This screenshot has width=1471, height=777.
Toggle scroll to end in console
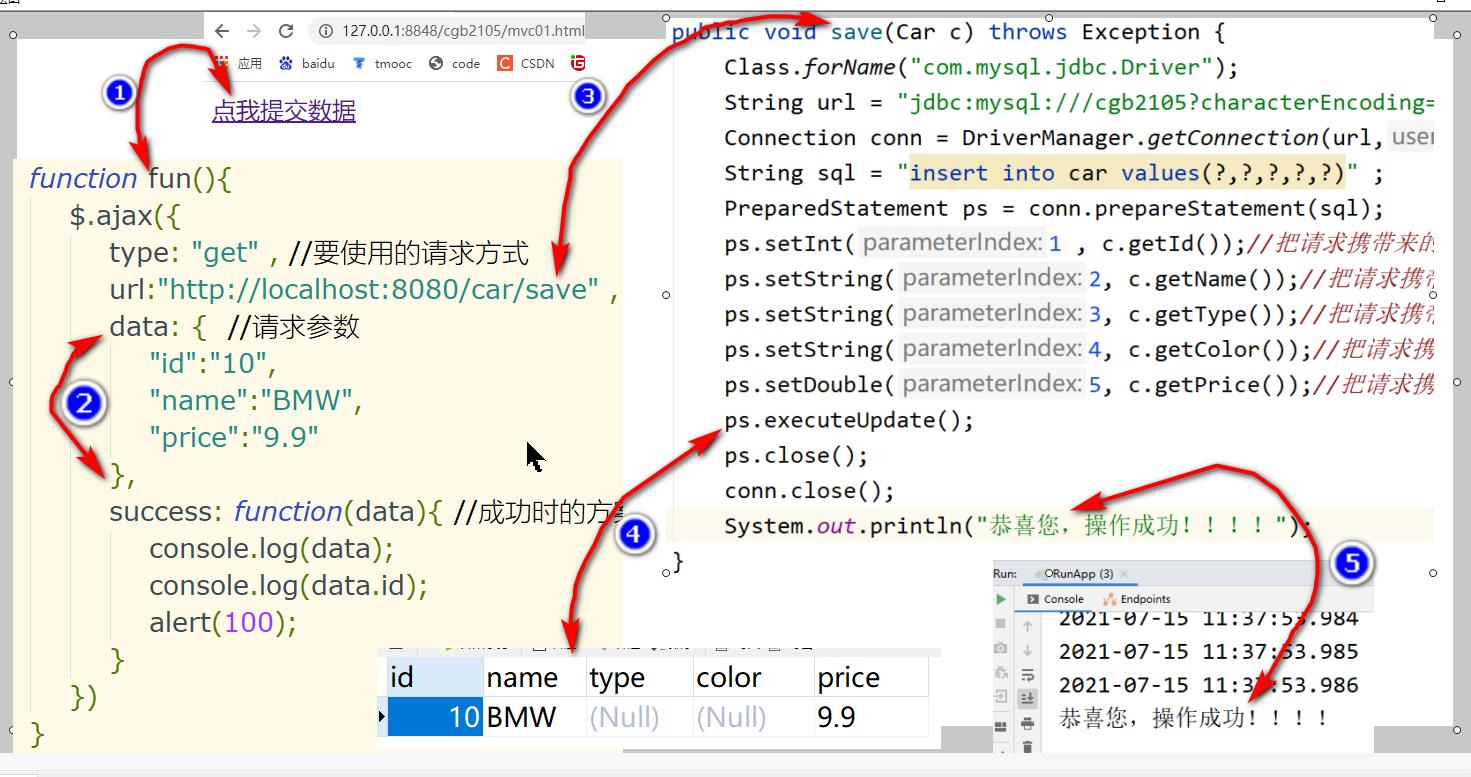tap(1027, 699)
